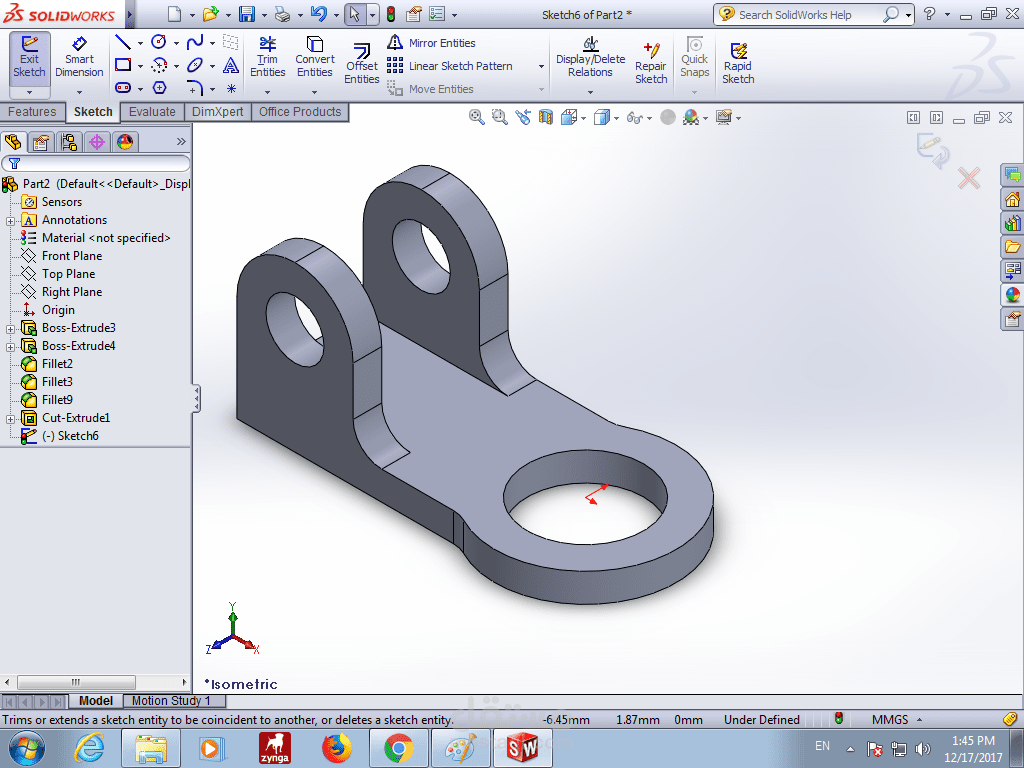Switch to the Features tab
The width and height of the screenshot is (1024, 768).
point(32,112)
